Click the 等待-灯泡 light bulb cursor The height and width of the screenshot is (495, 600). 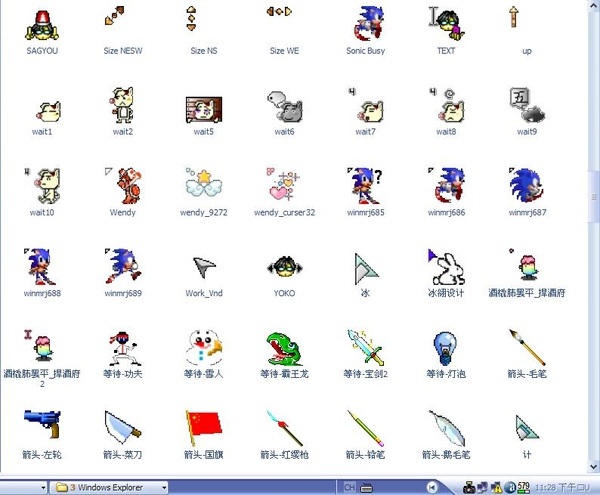point(445,348)
